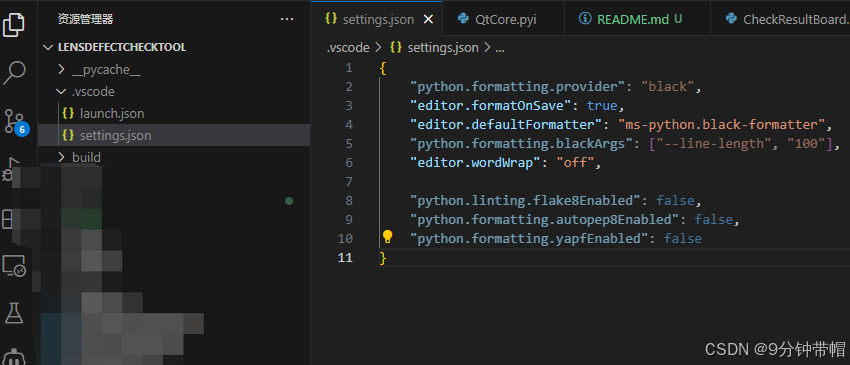Open the Remote Explorer icon

tap(14, 266)
